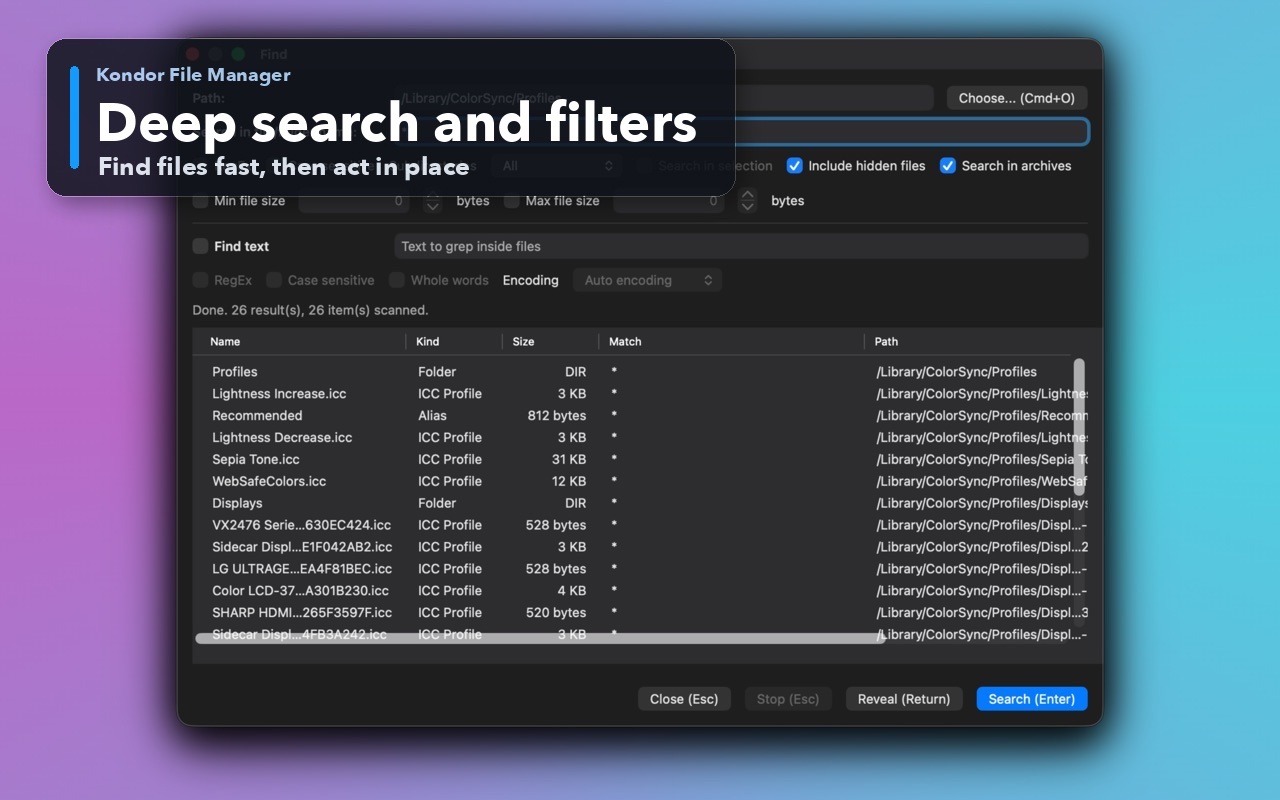Select VX2476 Serie...630EC424.icc result
The height and width of the screenshot is (800, 1280).
pos(640,525)
